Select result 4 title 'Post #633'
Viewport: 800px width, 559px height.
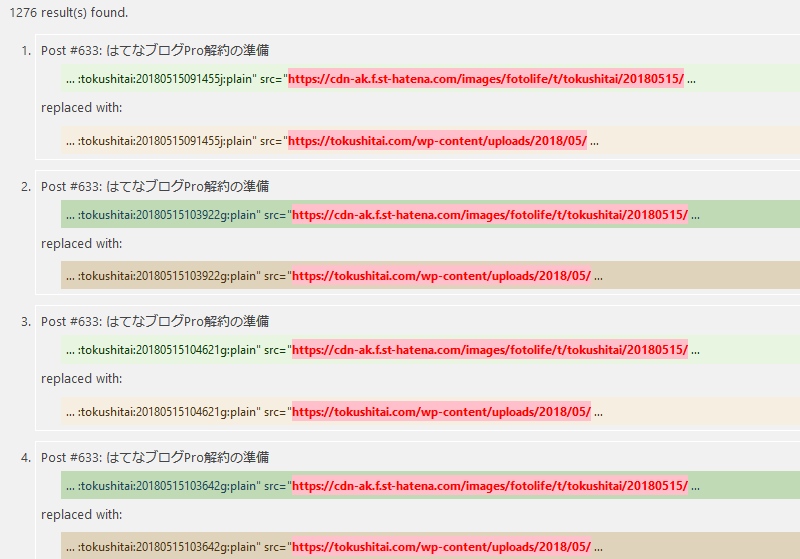[x=155, y=458]
